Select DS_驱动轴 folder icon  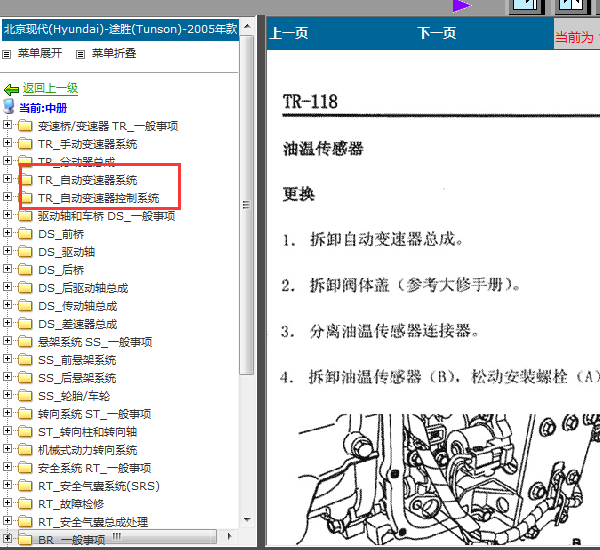pyautogui.click(x=25, y=251)
